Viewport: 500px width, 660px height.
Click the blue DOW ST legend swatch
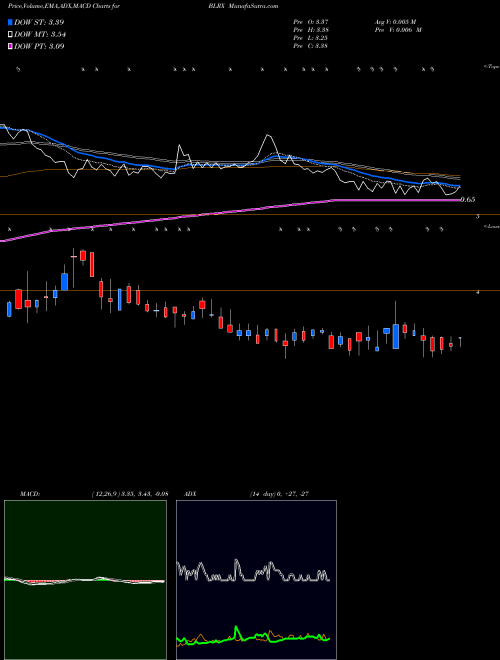click(10, 22)
